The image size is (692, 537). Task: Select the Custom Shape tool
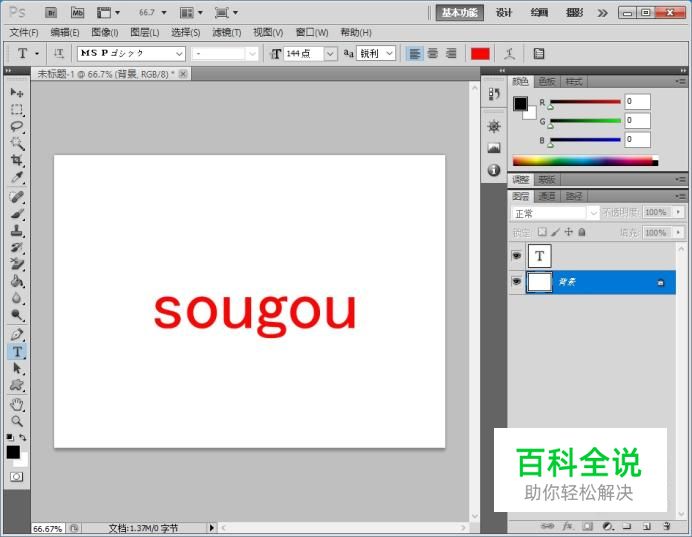[x=17, y=385]
